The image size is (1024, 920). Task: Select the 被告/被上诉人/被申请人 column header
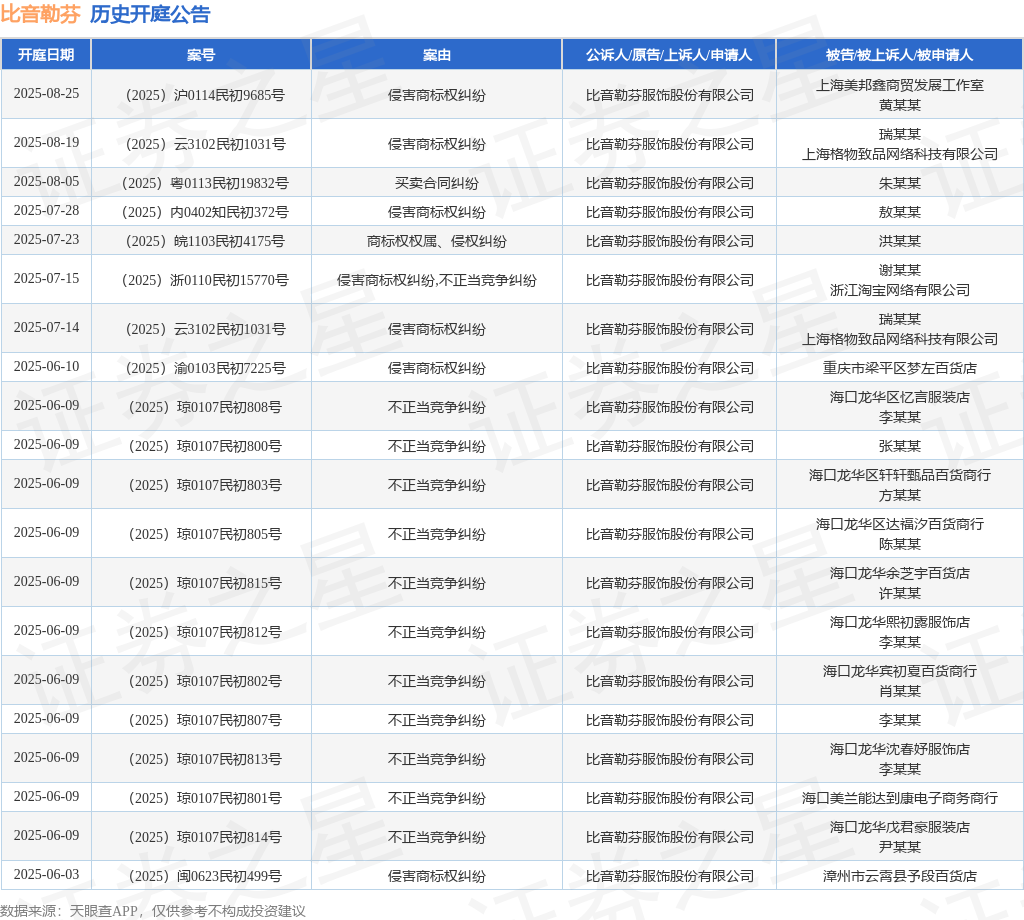coord(899,55)
